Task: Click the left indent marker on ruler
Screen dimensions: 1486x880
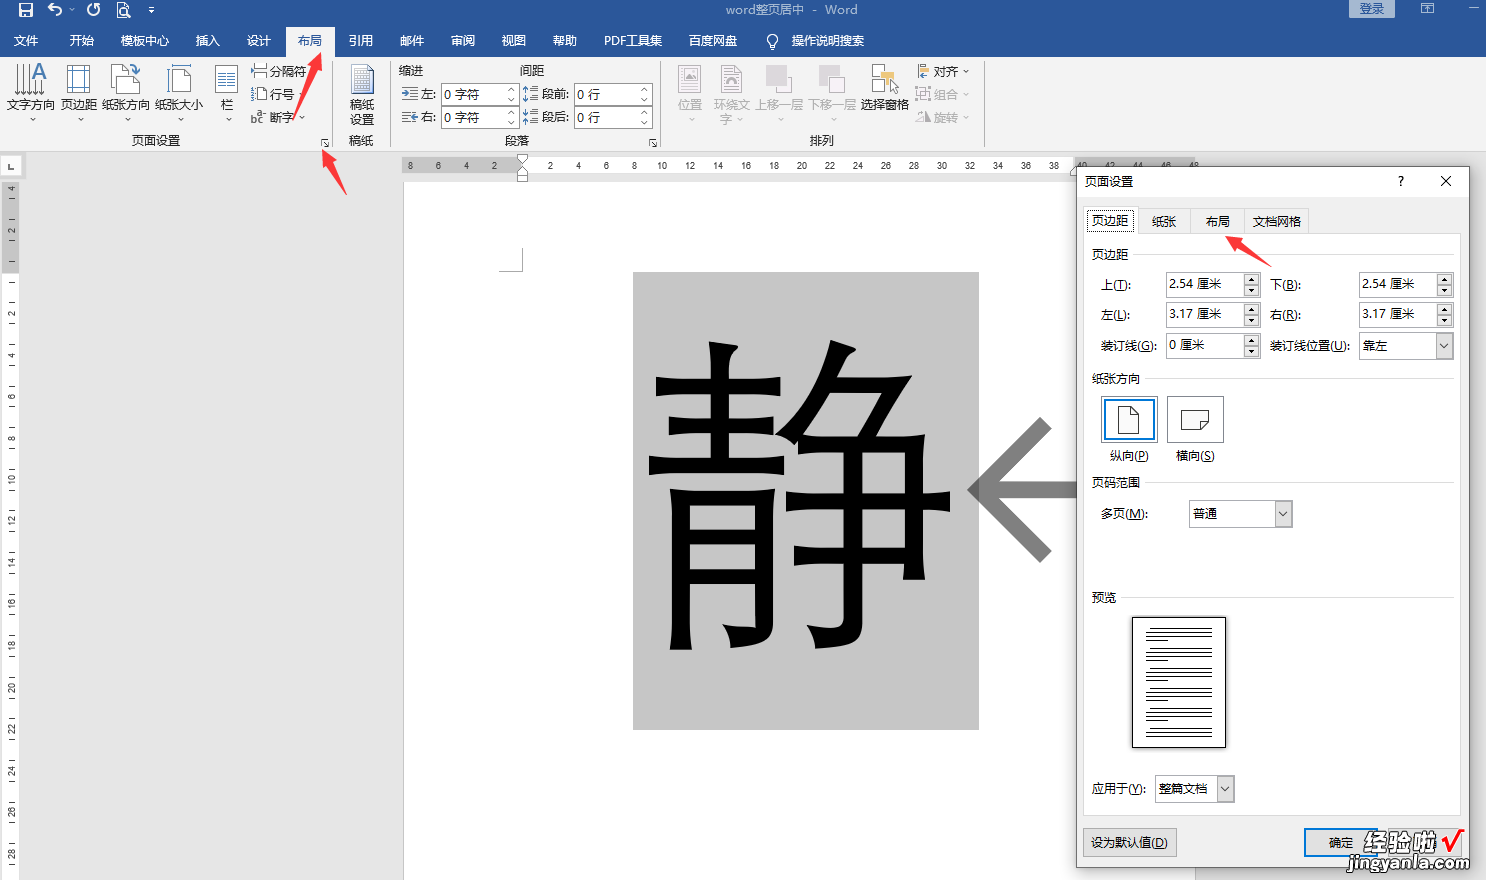Action: [x=522, y=176]
